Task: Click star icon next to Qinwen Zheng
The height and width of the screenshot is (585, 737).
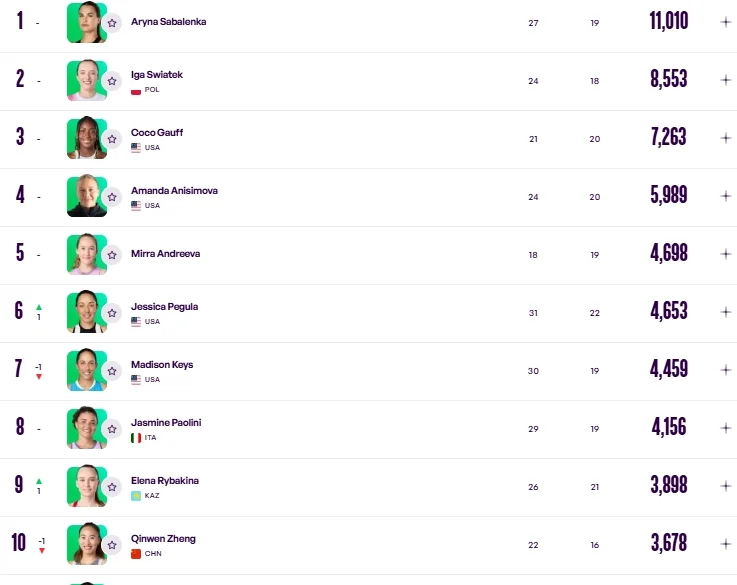Action: point(112,545)
